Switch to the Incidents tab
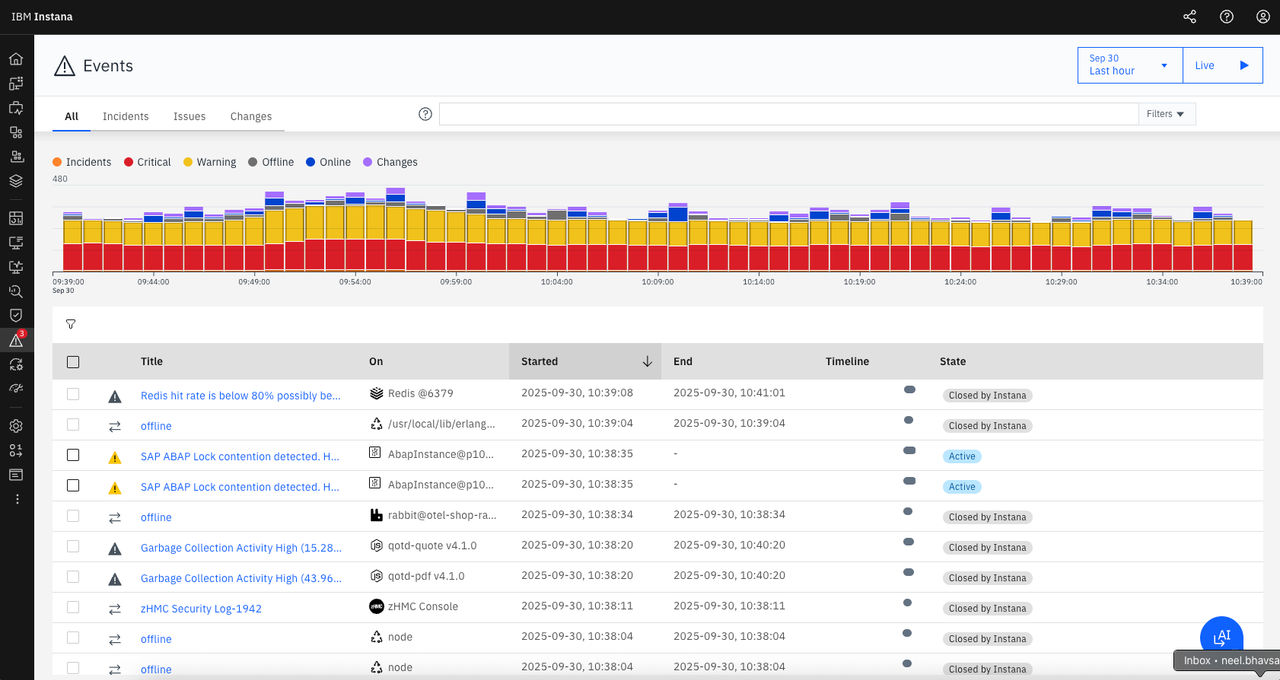 (126, 116)
